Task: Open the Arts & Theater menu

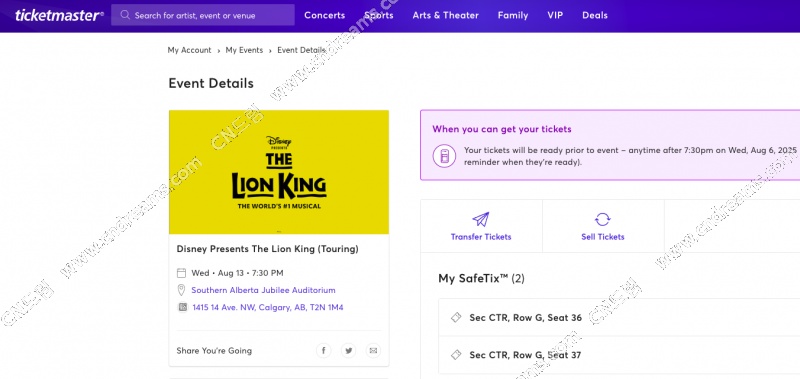Action: [x=445, y=15]
